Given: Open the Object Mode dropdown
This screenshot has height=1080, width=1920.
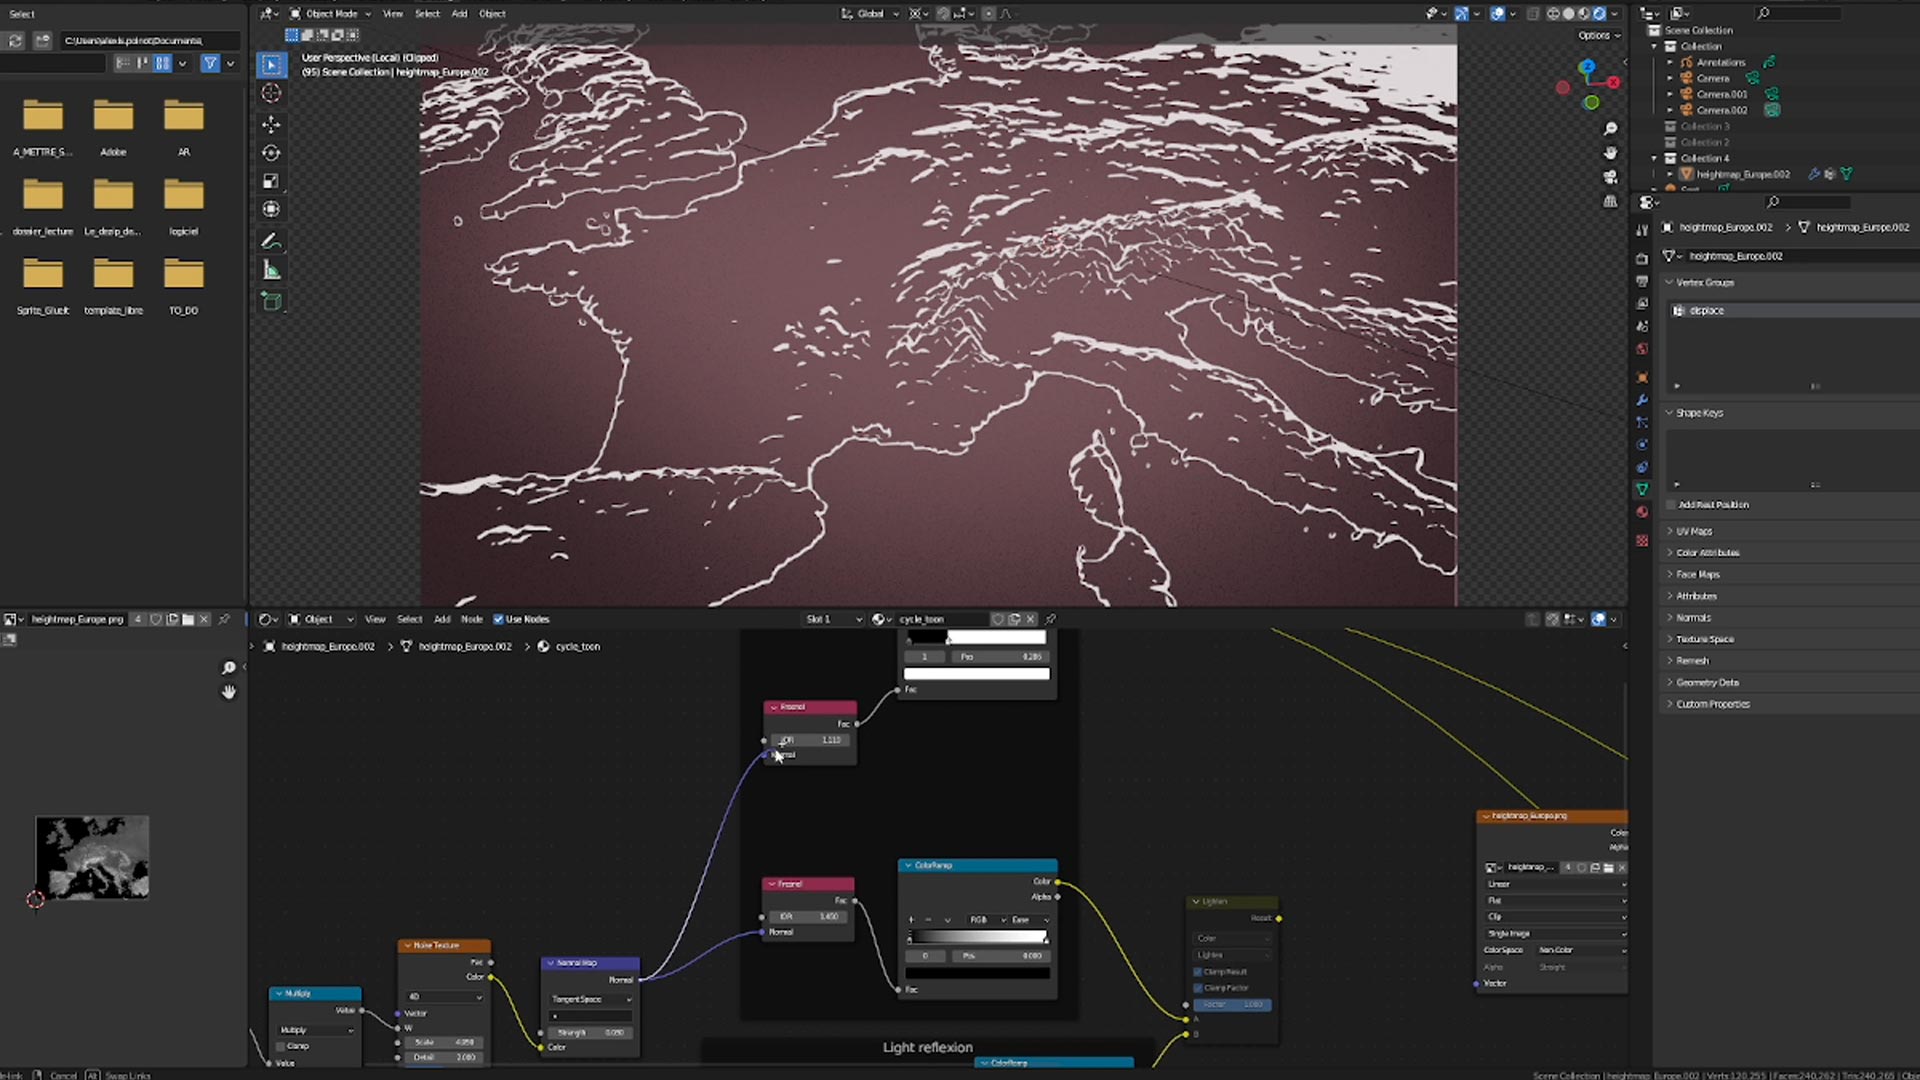Looking at the screenshot, I should click(330, 14).
